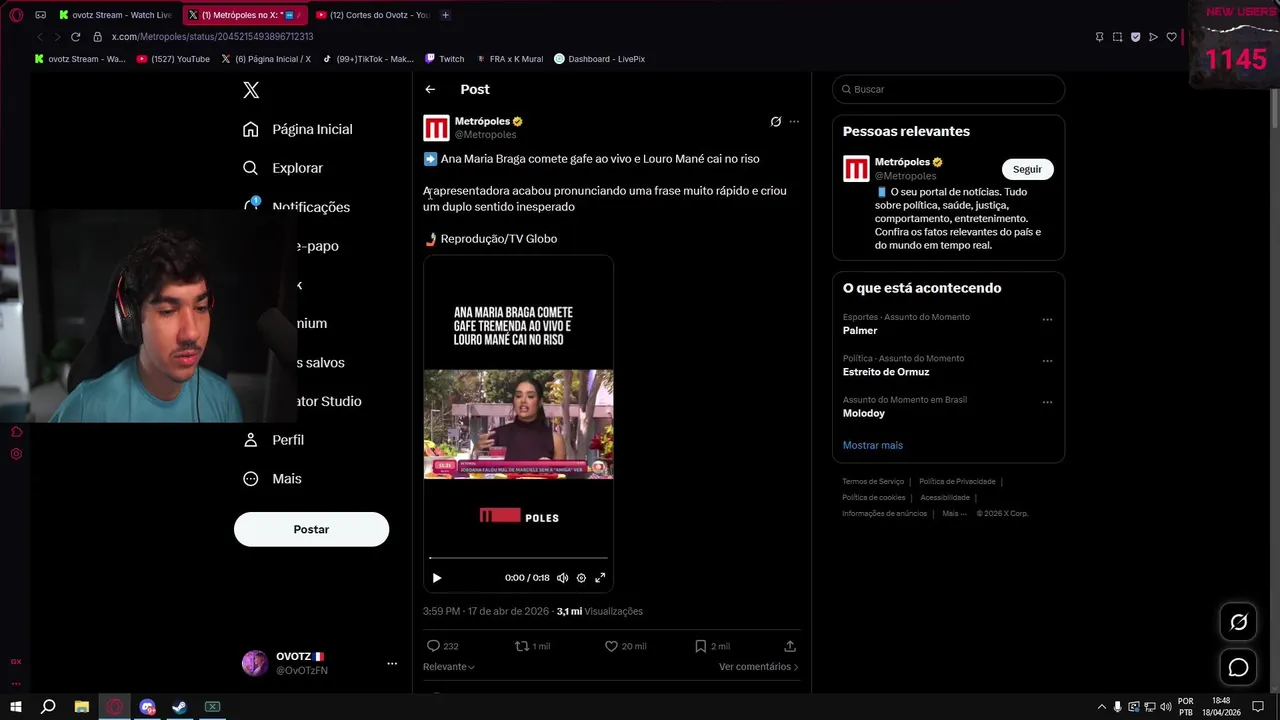Image resolution: width=1280 pixels, height=720 pixels.
Task: Open Notificações in the X sidebar
Action: [297, 206]
